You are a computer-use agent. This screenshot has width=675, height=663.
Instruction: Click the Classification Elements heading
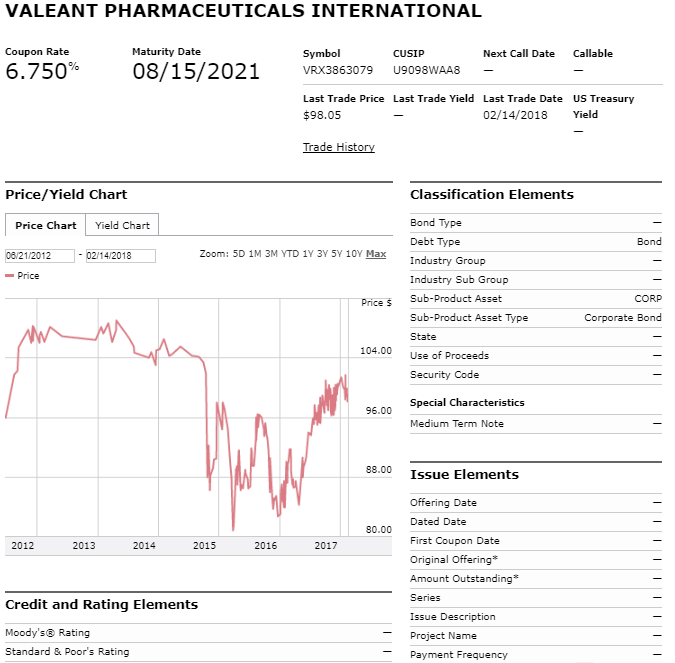click(x=492, y=195)
